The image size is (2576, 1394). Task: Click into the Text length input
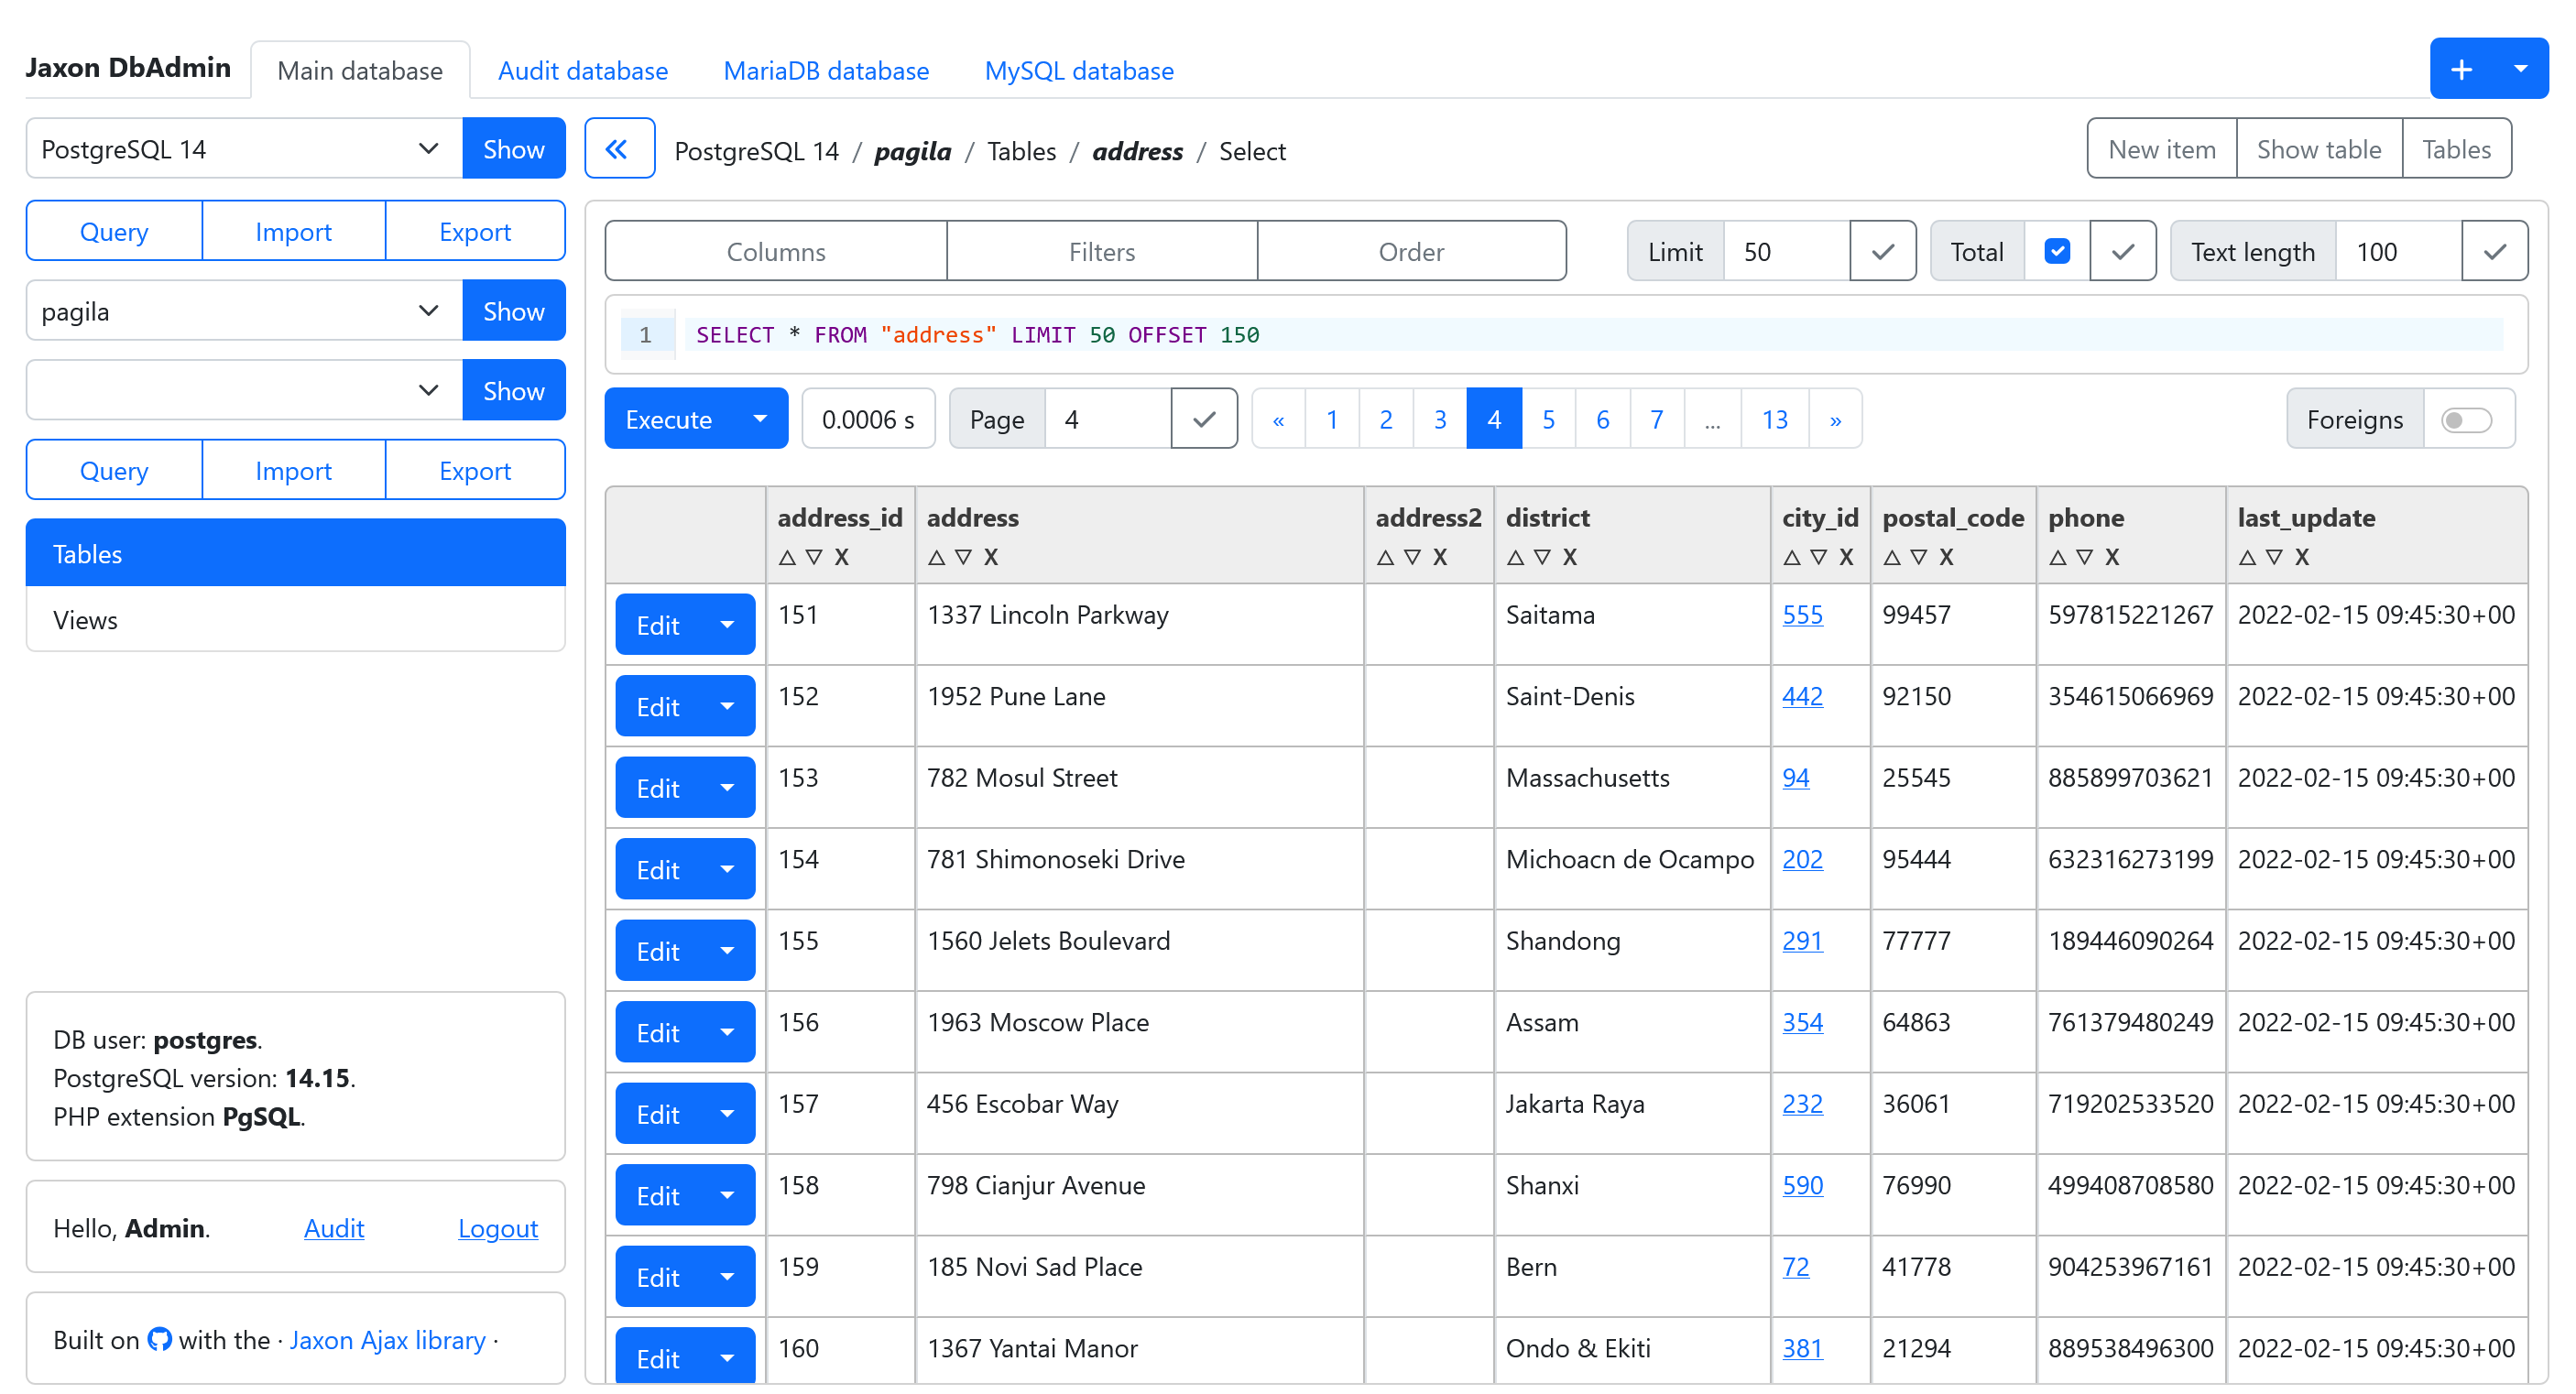[x=2398, y=251]
